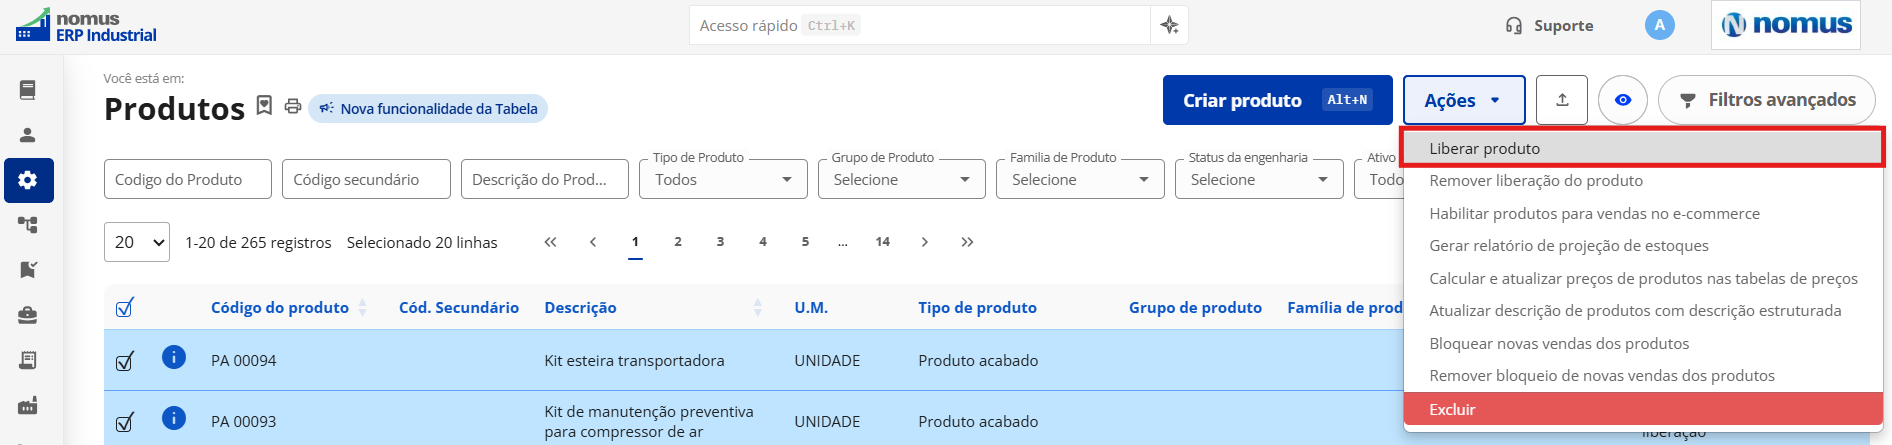
Task: Open Filtros avançados
Action: [x=1767, y=100]
